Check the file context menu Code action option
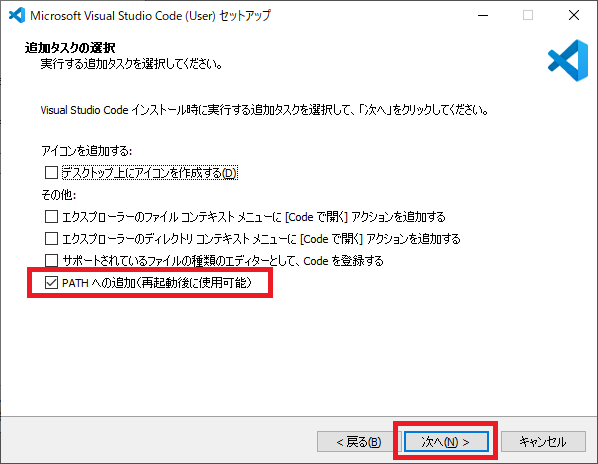Screen dimensions: 598x464 pos(51,217)
